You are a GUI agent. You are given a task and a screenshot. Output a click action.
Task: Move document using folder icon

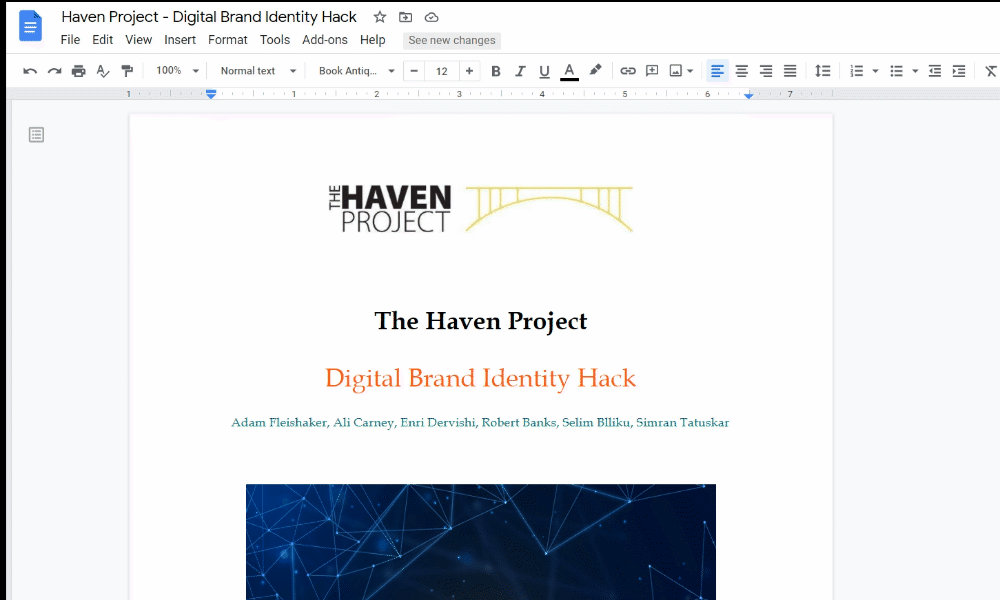(x=406, y=17)
